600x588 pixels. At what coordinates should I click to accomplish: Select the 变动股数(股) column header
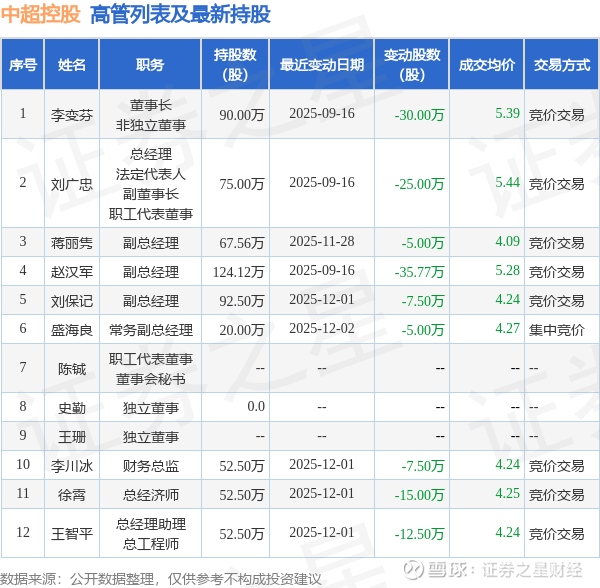412,64
